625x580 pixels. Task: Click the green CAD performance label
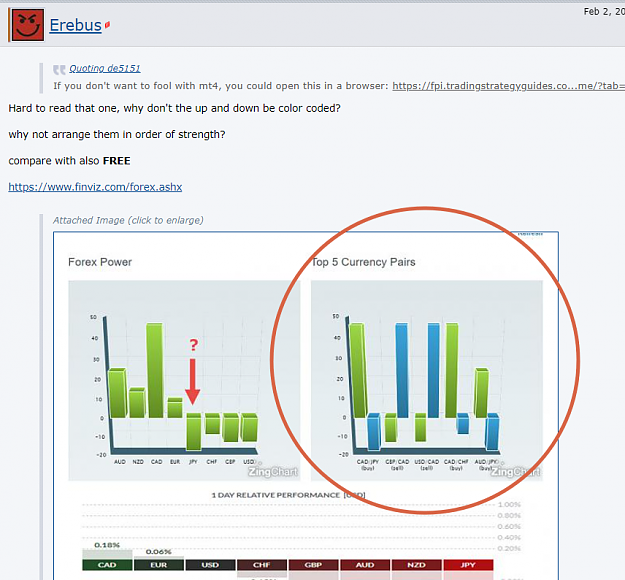click(107, 565)
